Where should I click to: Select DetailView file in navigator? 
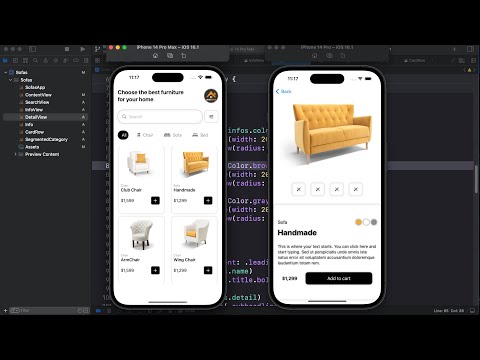tap(36, 117)
